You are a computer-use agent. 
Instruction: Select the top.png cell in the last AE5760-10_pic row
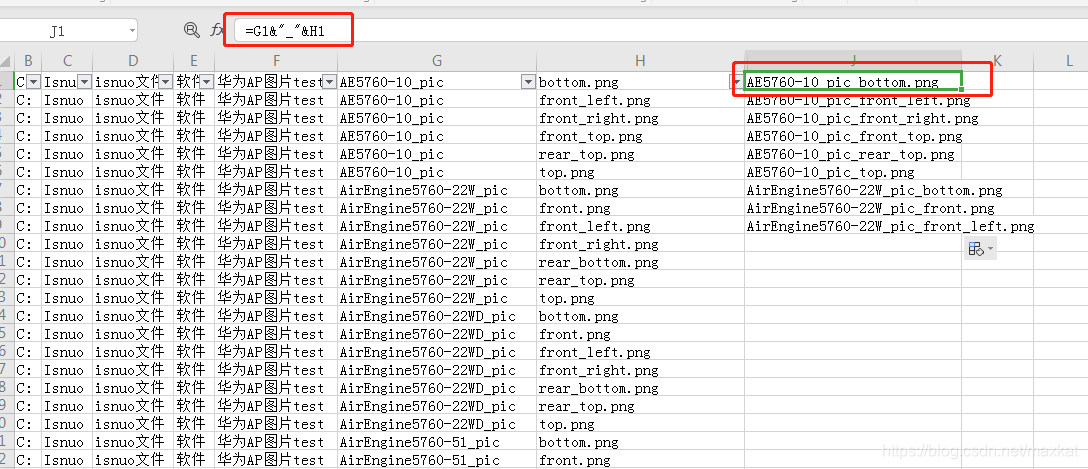(x=640, y=172)
